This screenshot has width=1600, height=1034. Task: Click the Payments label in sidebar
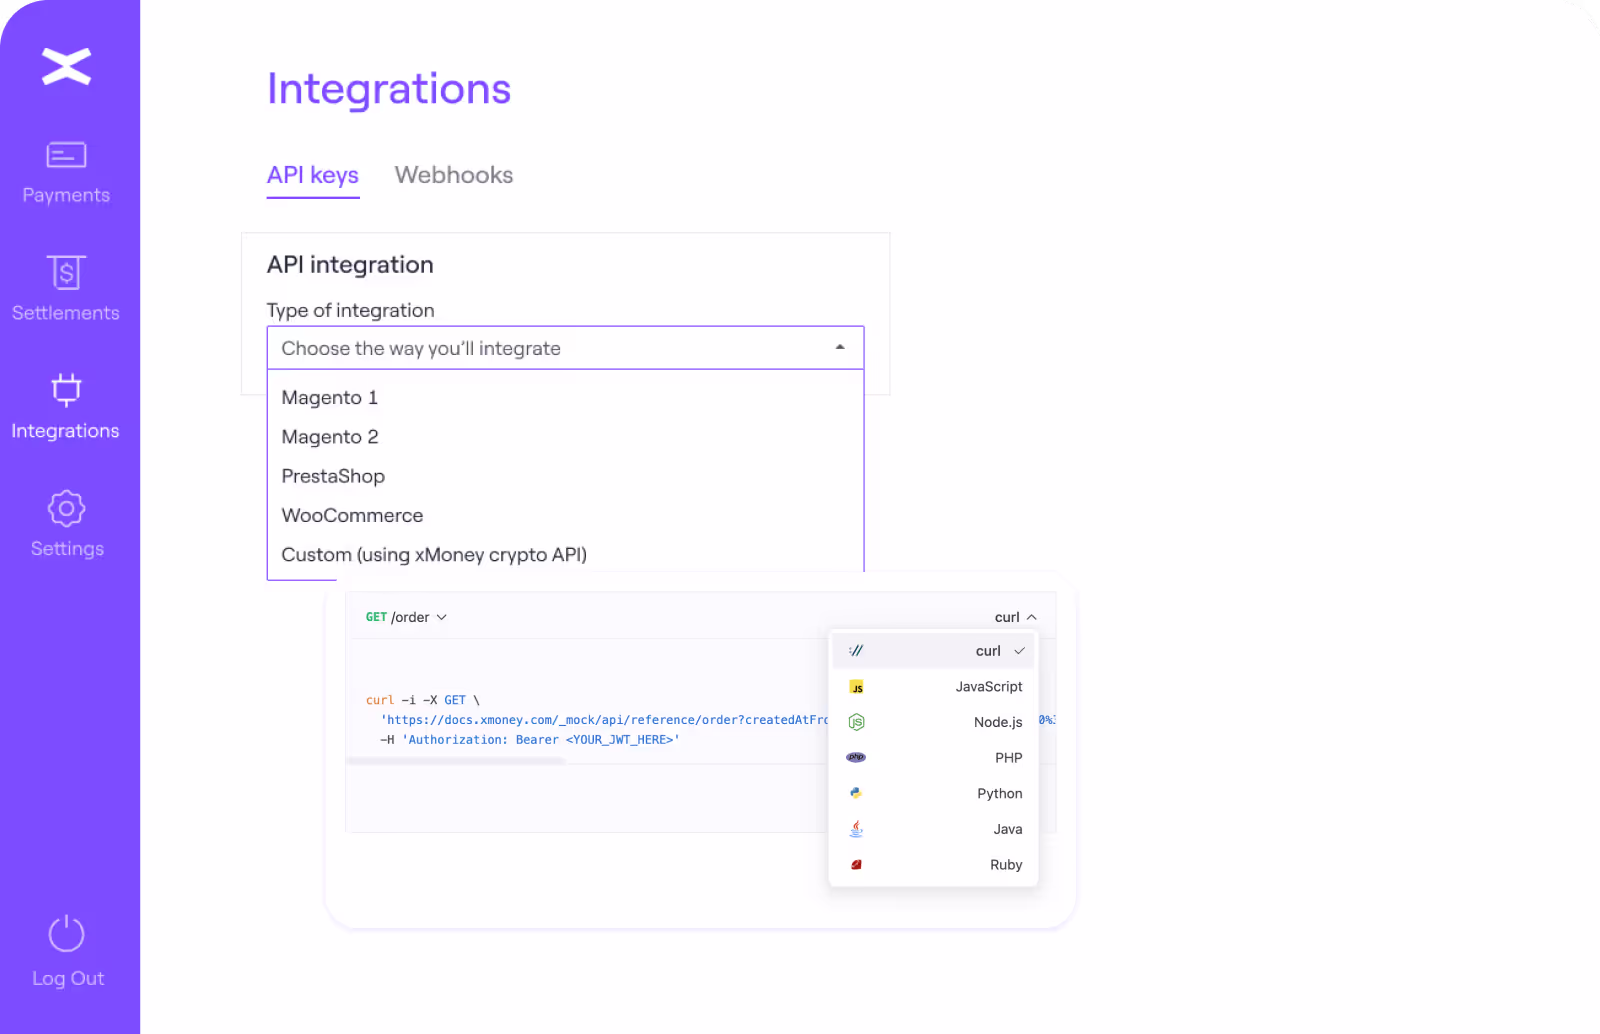coord(66,196)
